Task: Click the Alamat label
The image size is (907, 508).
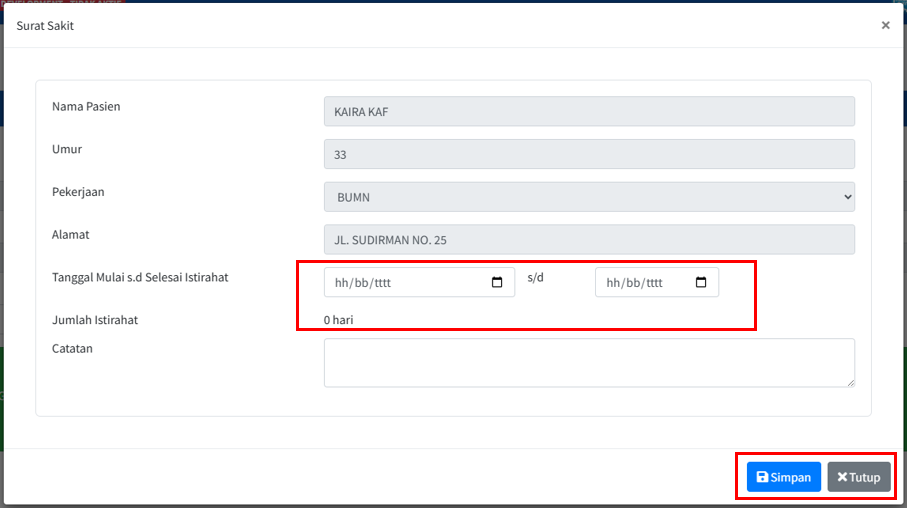Action: [x=71, y=235]
